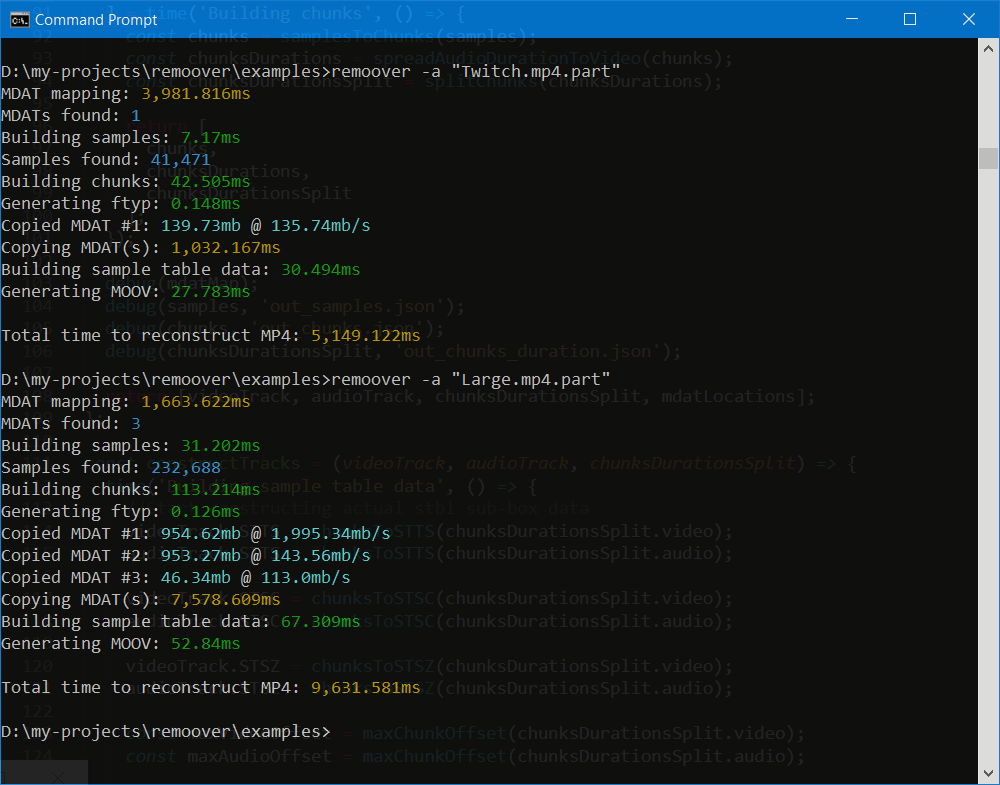This screenshot has width=1000, height=785.
Task: Click the Command Prompt title bar text
Action: [x=96, y=19]
